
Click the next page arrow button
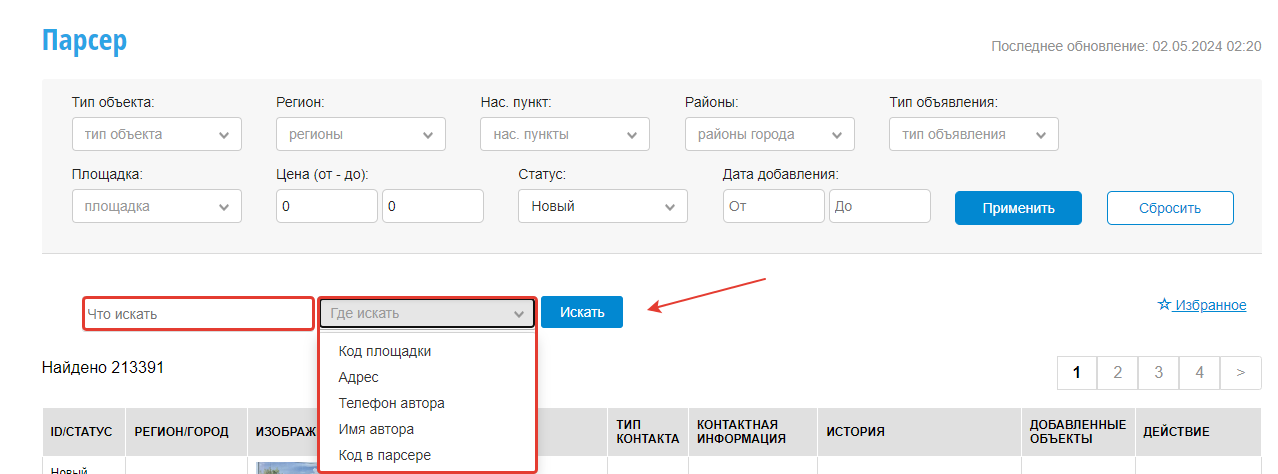pyautogui.click(x=1240, y=372)
